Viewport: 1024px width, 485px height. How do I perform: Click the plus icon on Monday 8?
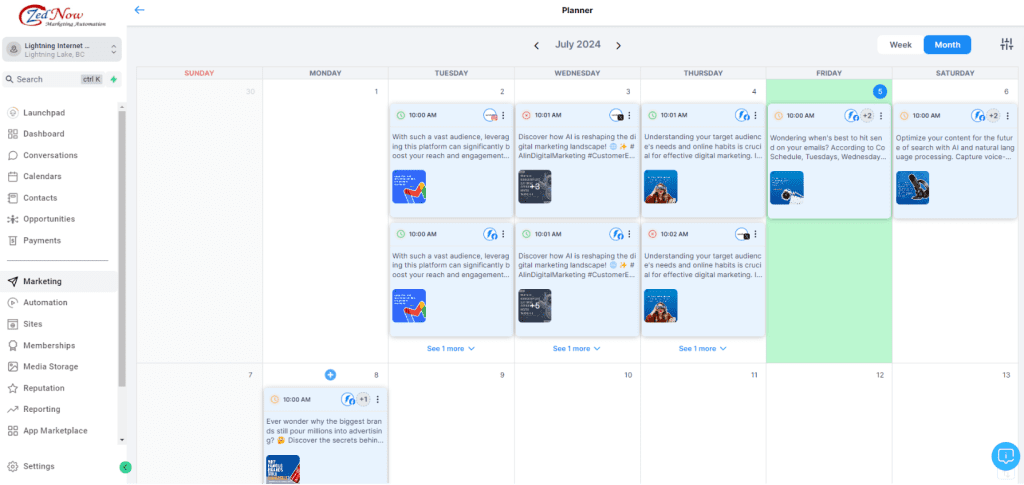pyautogui.click(x=331, y=374)
